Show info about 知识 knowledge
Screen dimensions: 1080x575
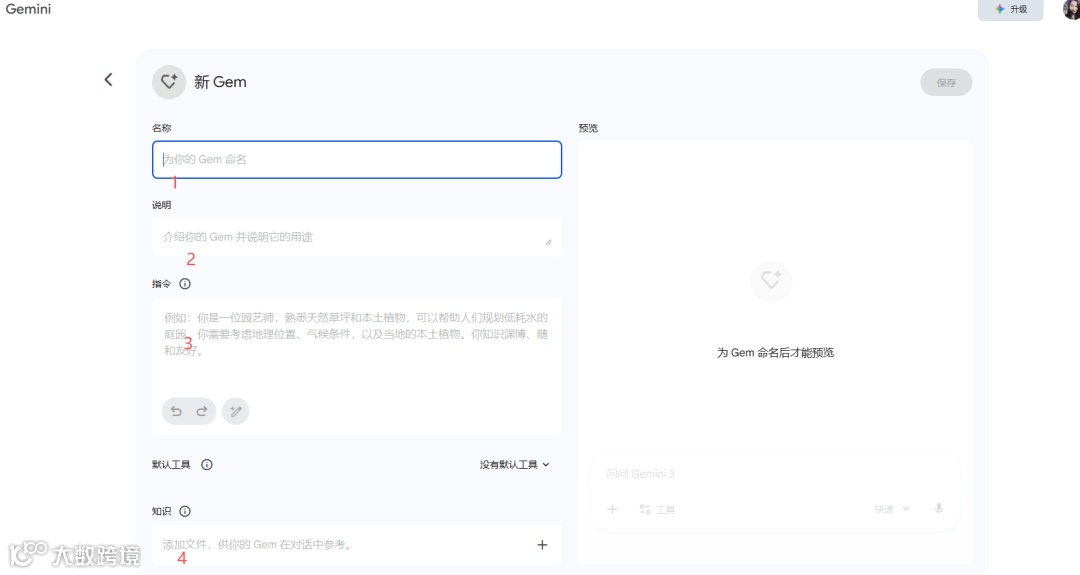(x=185, y=511)
